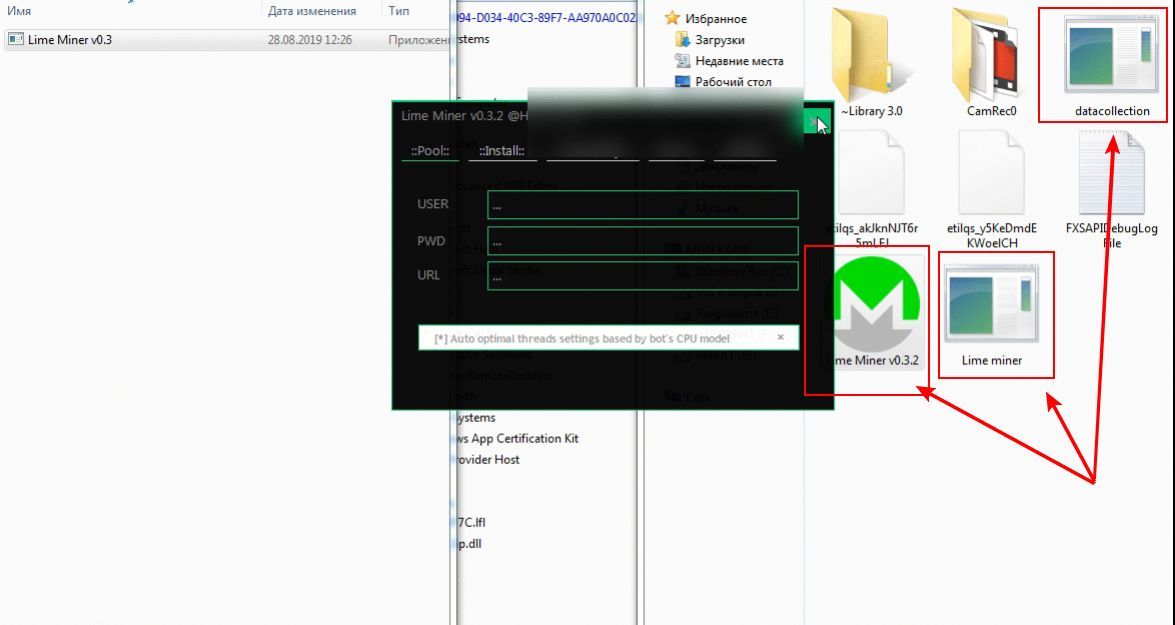Click the Избранное star icon

click(x=672, y=18)
